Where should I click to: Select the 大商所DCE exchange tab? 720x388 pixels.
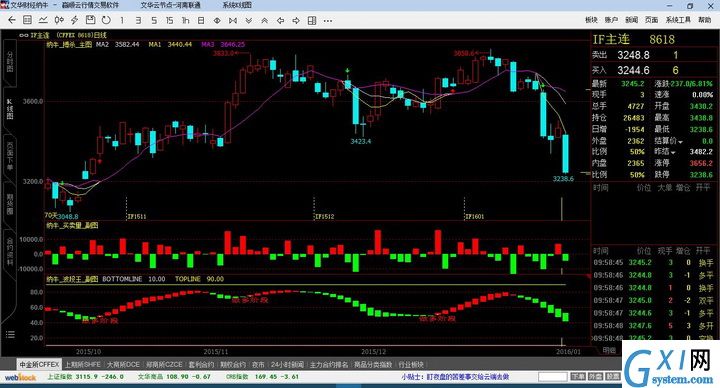point(123,364)
